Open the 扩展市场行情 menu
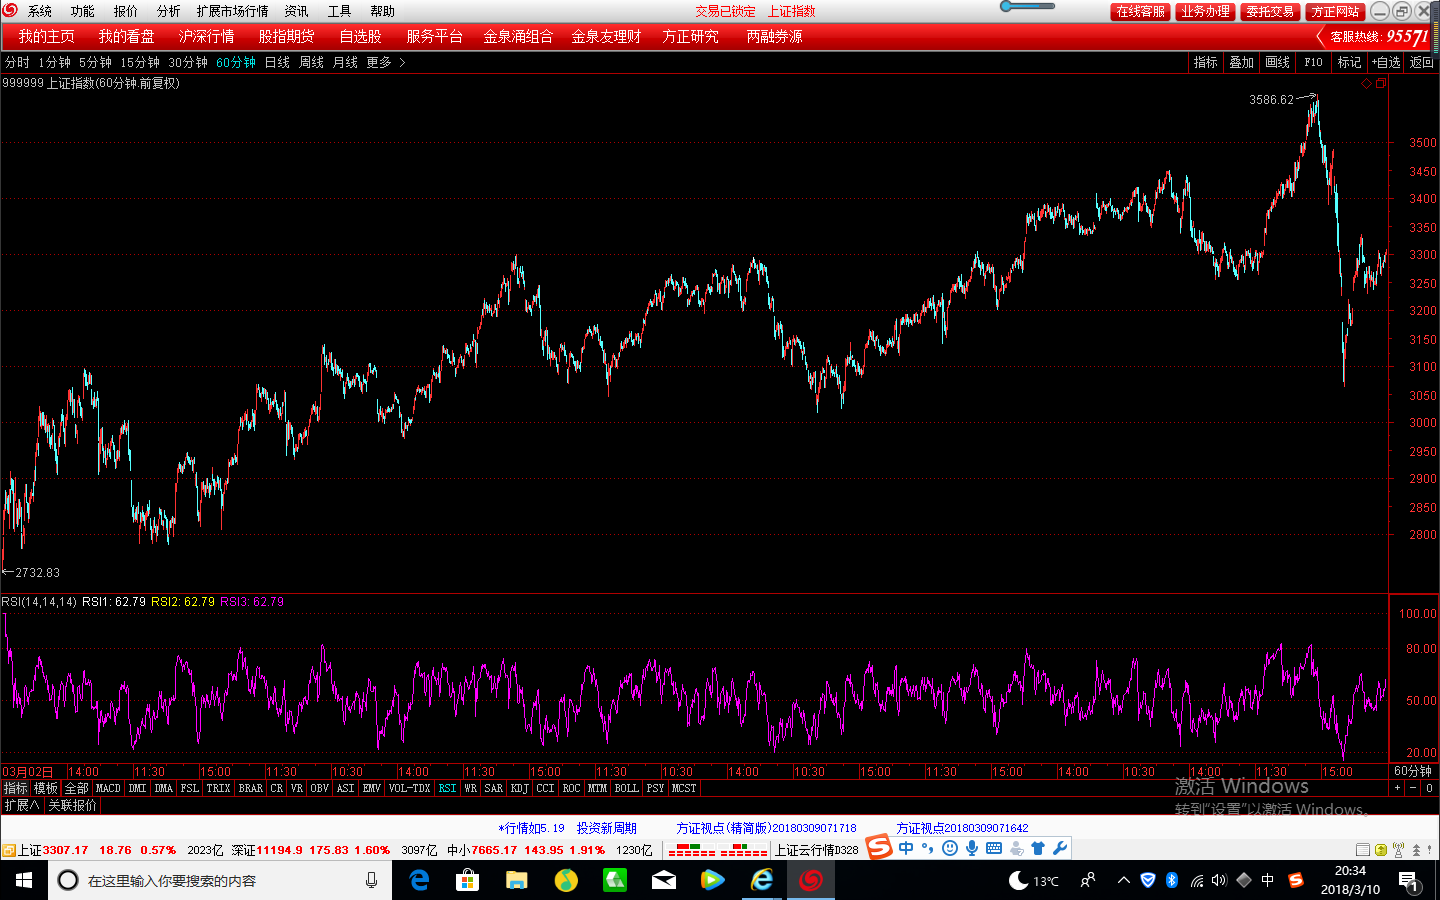This screenshot has height=900, width=1440. point(232,11)
